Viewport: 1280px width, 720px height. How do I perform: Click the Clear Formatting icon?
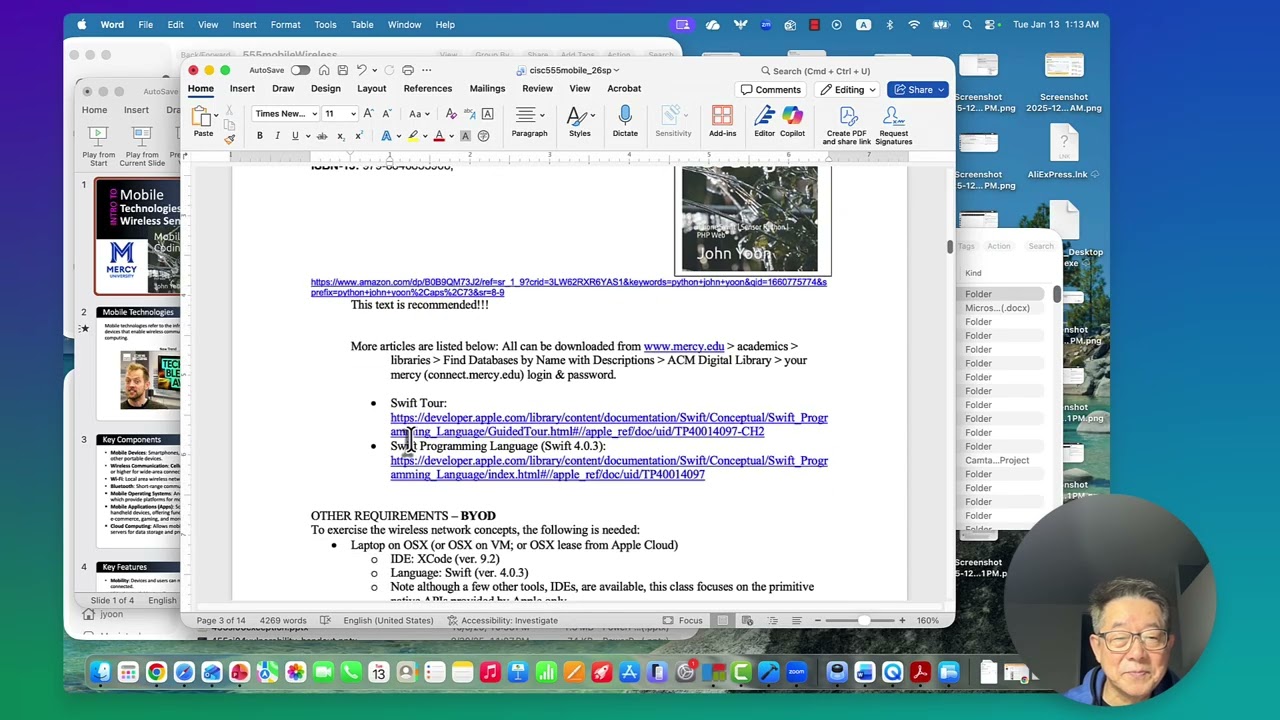(x=451, y=114)
